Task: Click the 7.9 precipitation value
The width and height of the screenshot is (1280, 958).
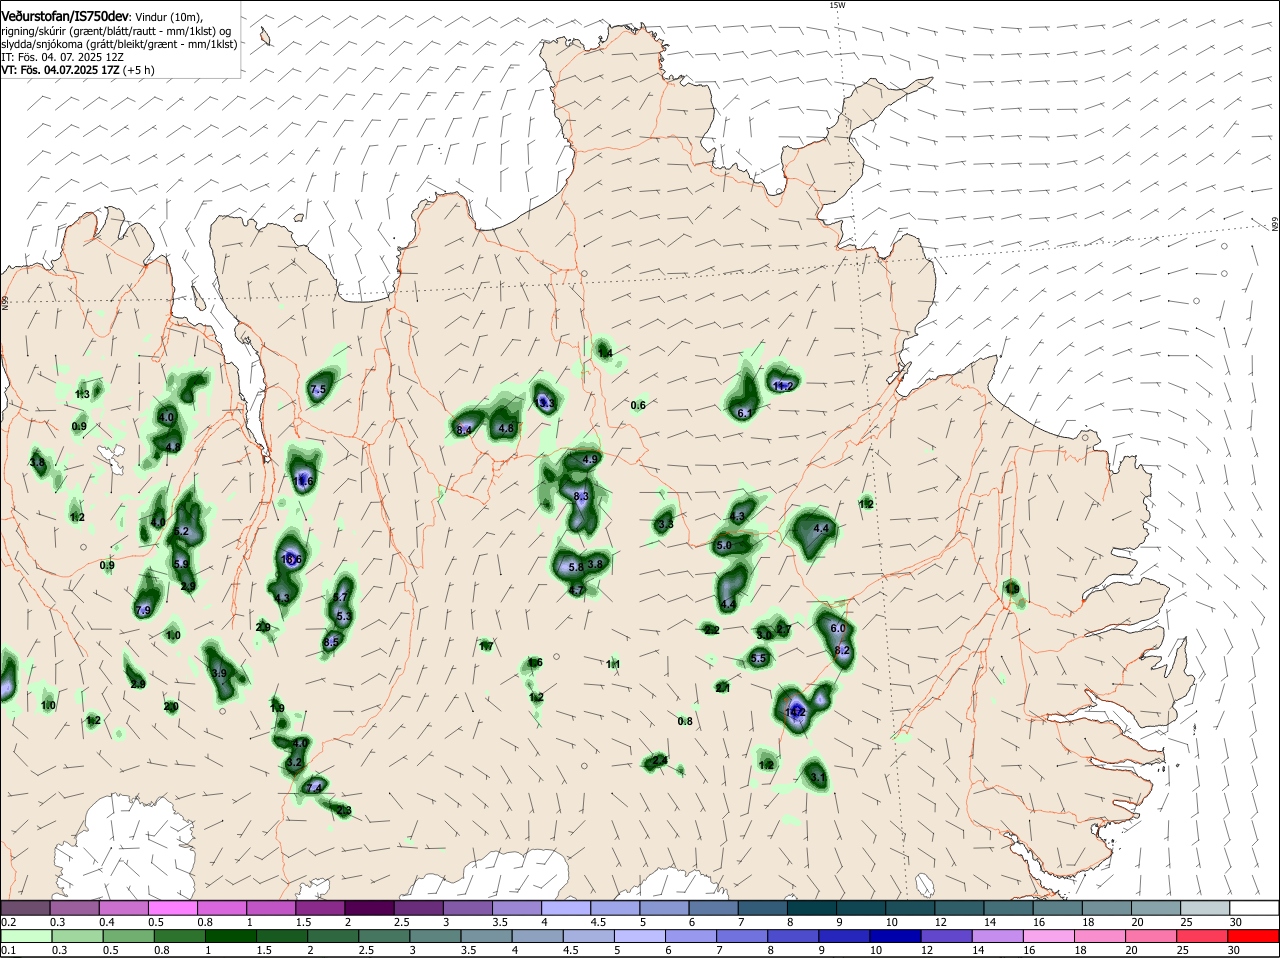Action: click(143, 610)
